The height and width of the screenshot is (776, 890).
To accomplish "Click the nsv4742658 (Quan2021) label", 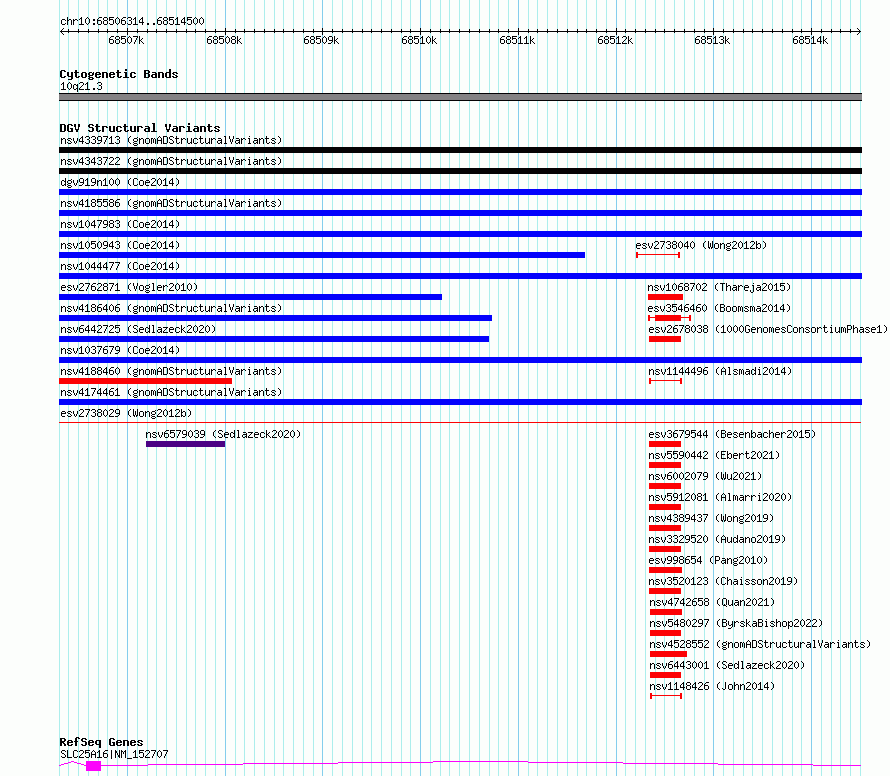I will (712, 602).
